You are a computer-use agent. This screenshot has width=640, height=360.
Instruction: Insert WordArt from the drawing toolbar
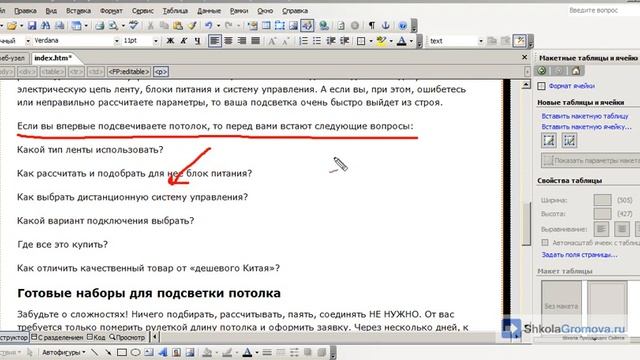163,352
